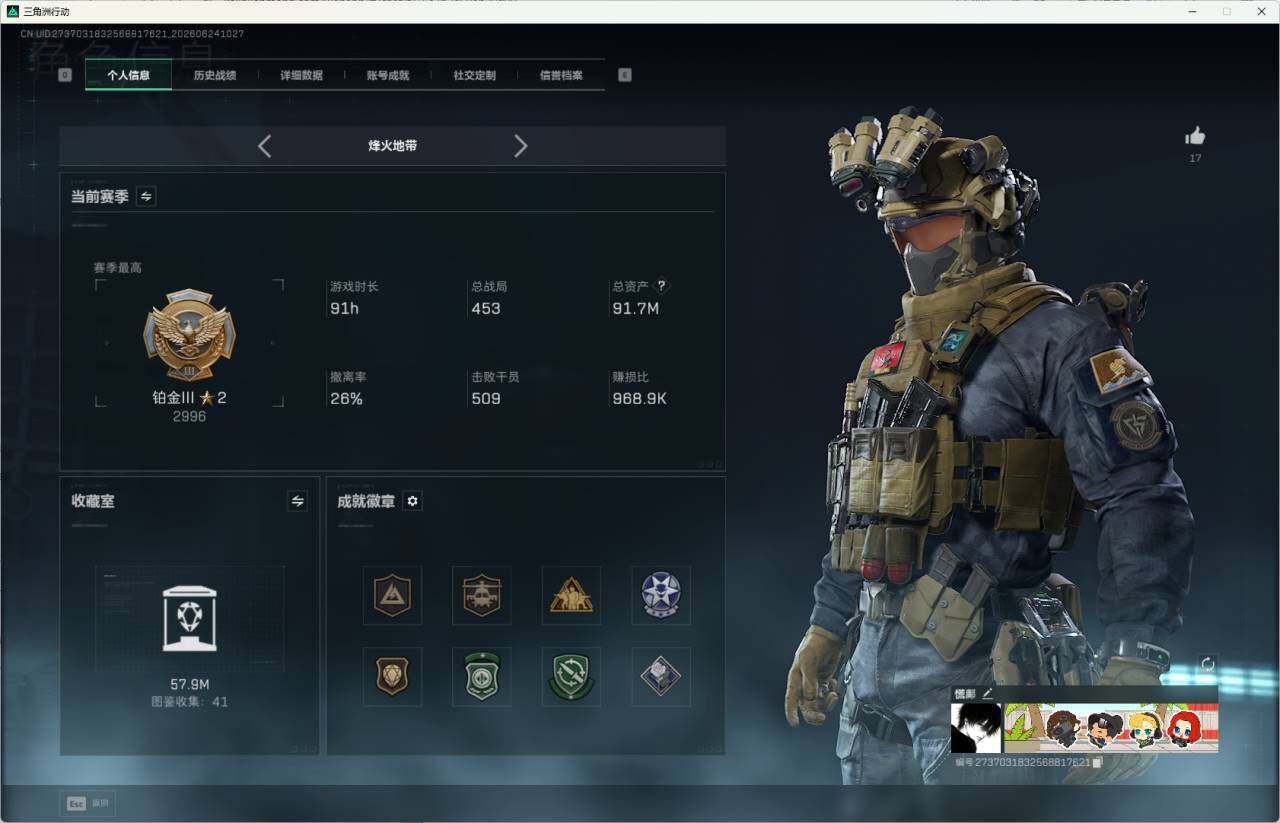Screen dimensions: 1280x823
Task: Switch to previous game mode with left chevron
Action: coord(264,146)
